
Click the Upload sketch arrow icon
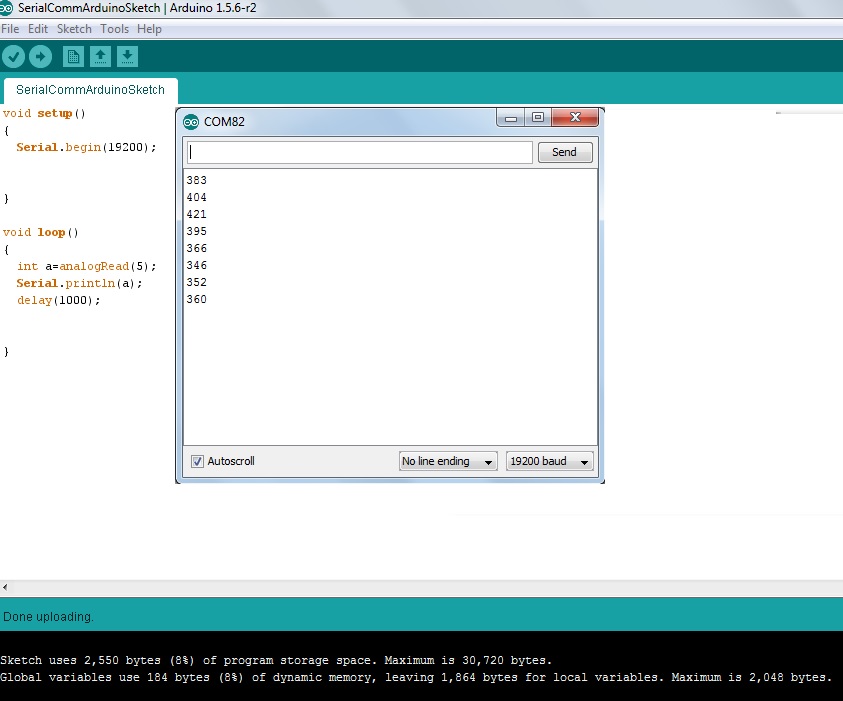[x=40, y=56]
